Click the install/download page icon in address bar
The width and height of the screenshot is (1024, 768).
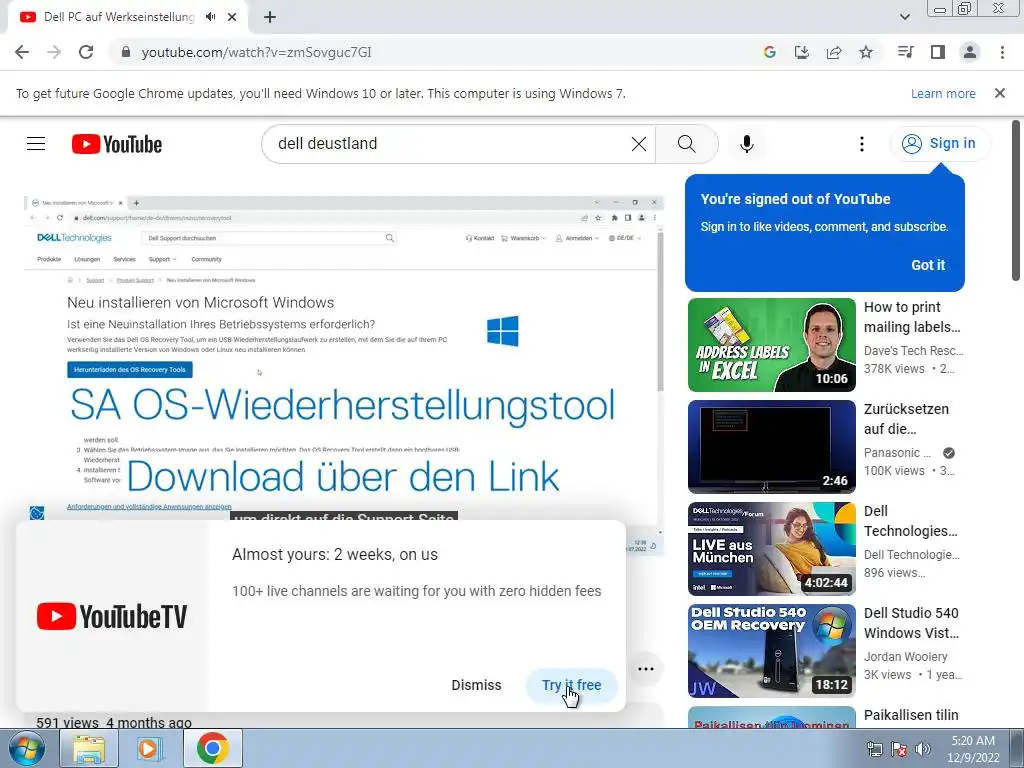coord(802,52)
